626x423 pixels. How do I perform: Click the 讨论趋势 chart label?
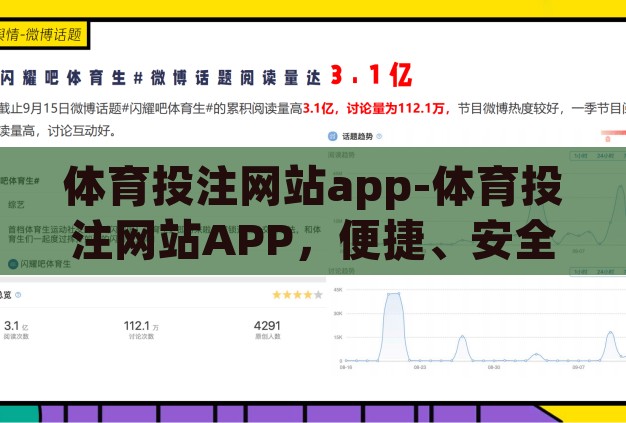pyautogui.click(x=341, y=271)
